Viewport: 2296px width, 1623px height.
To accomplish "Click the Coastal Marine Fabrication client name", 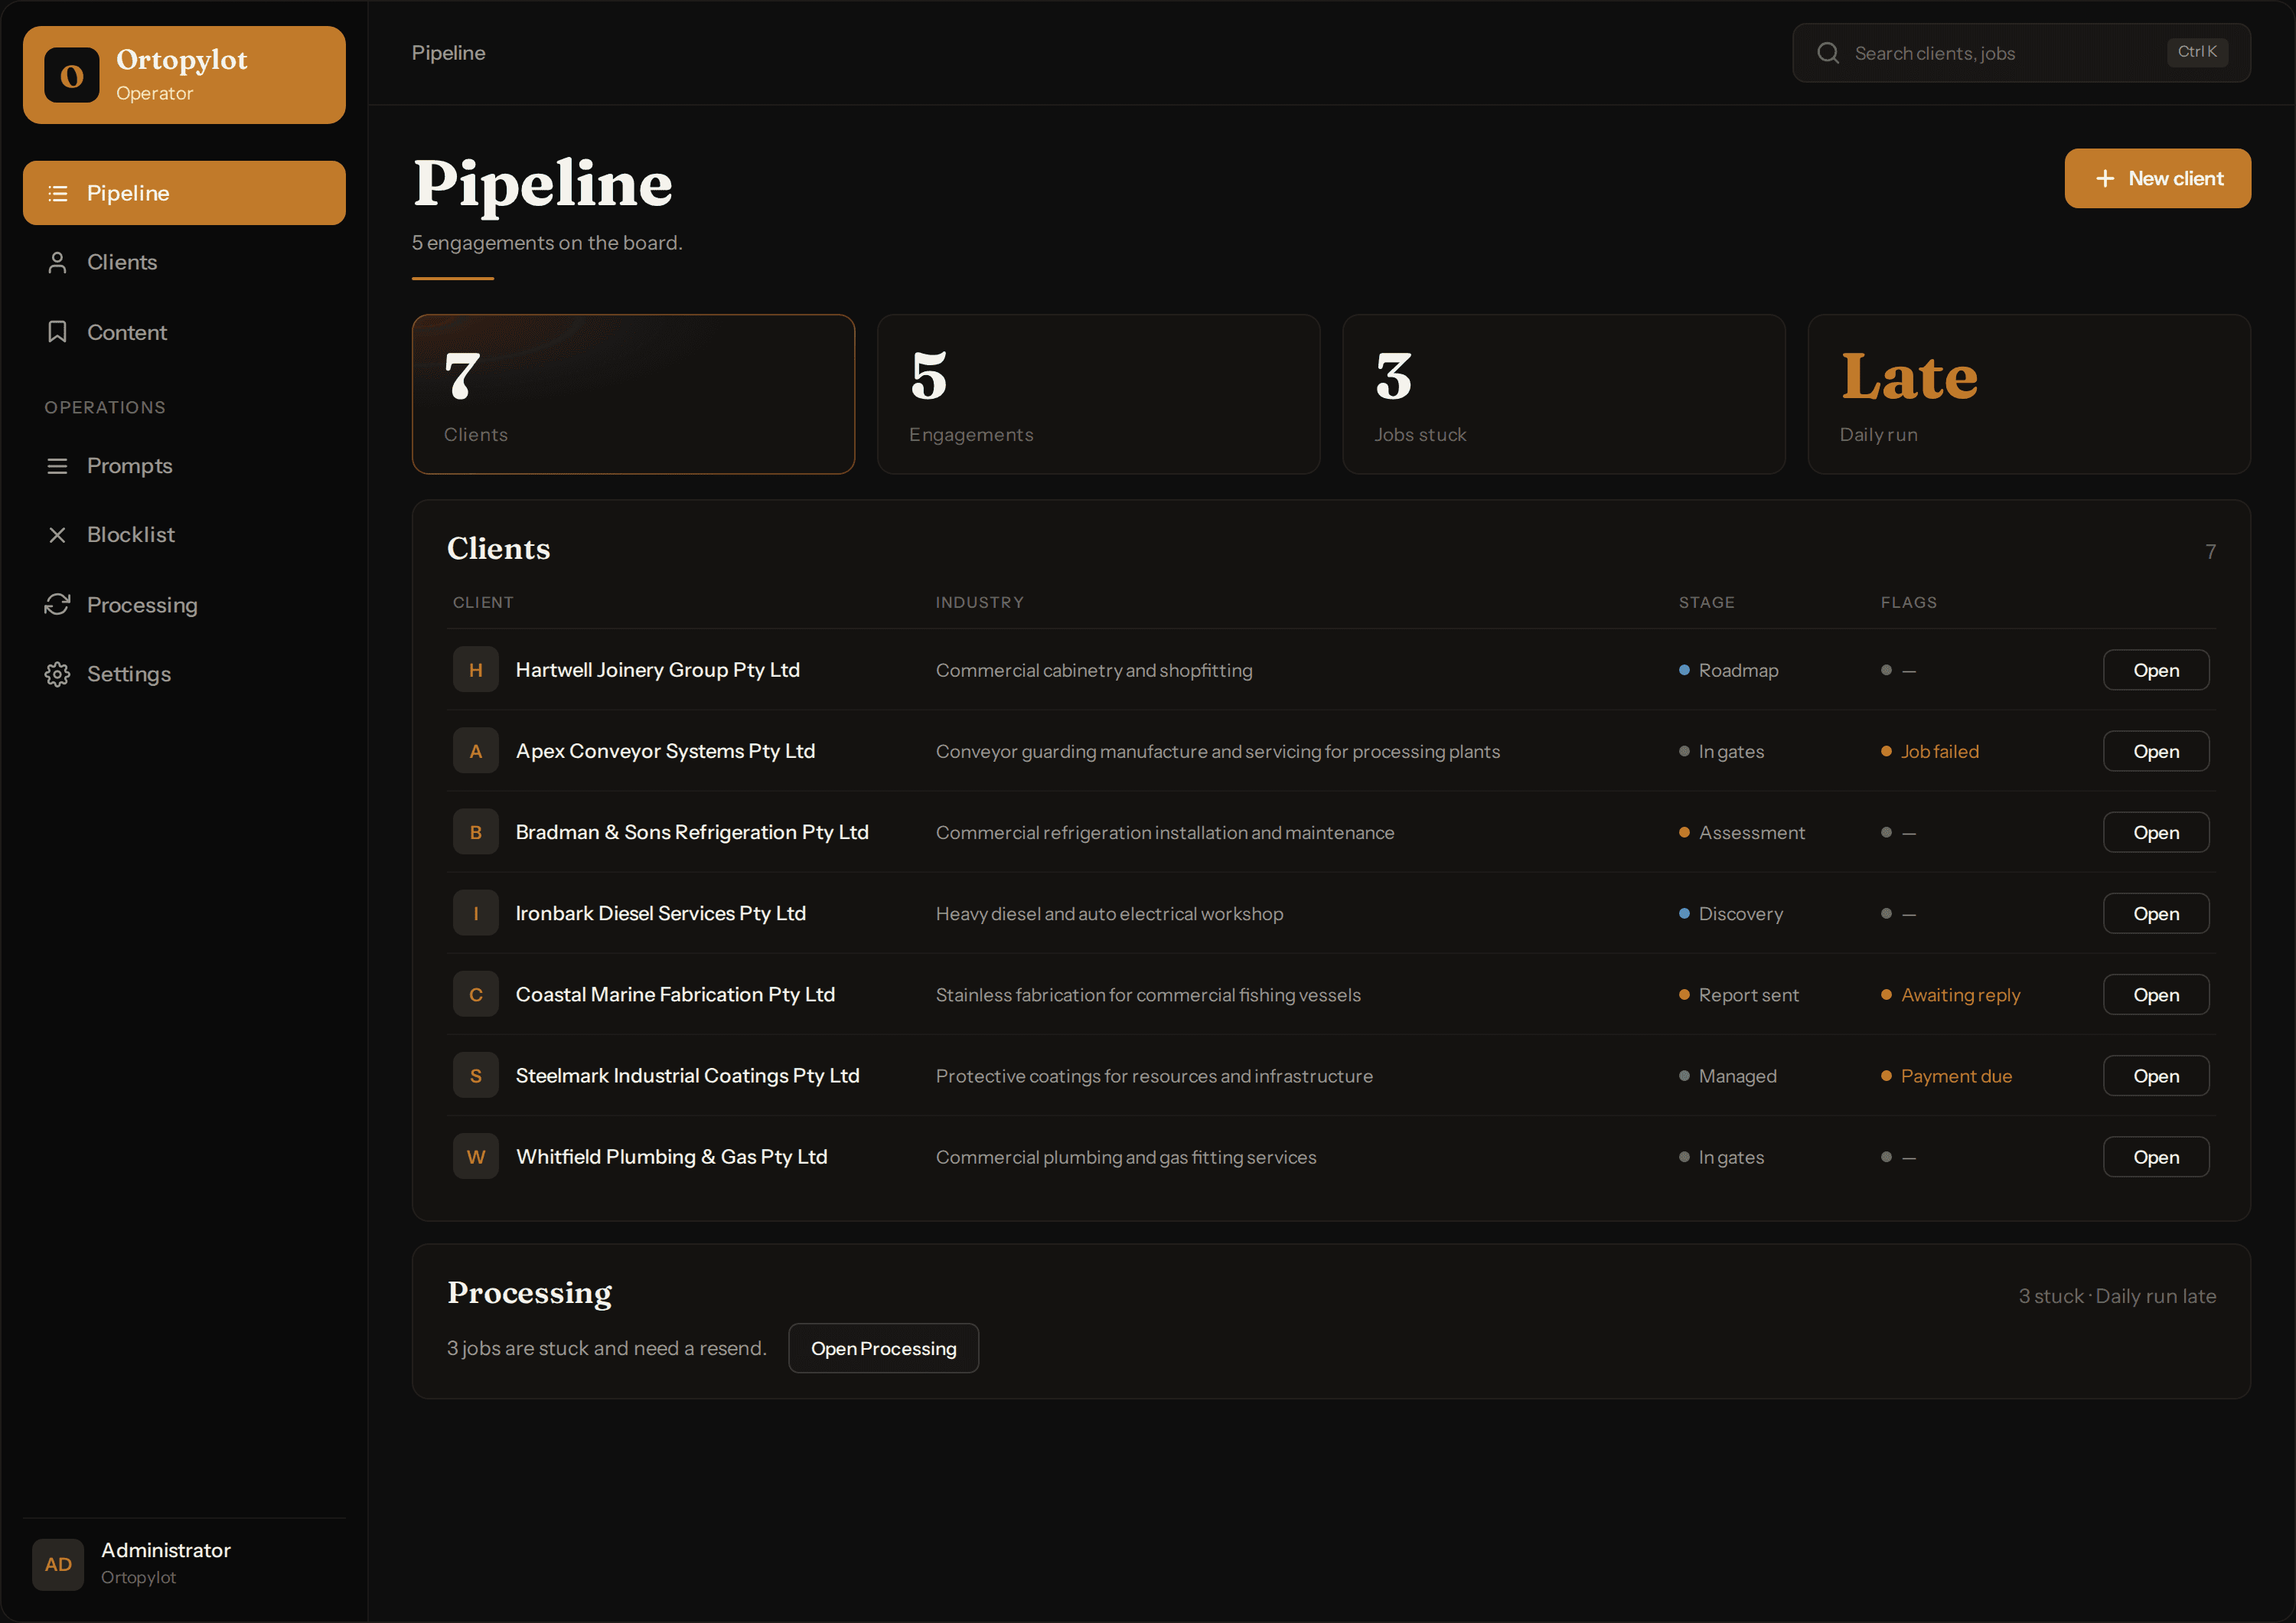I will click(x=675, y=994).
